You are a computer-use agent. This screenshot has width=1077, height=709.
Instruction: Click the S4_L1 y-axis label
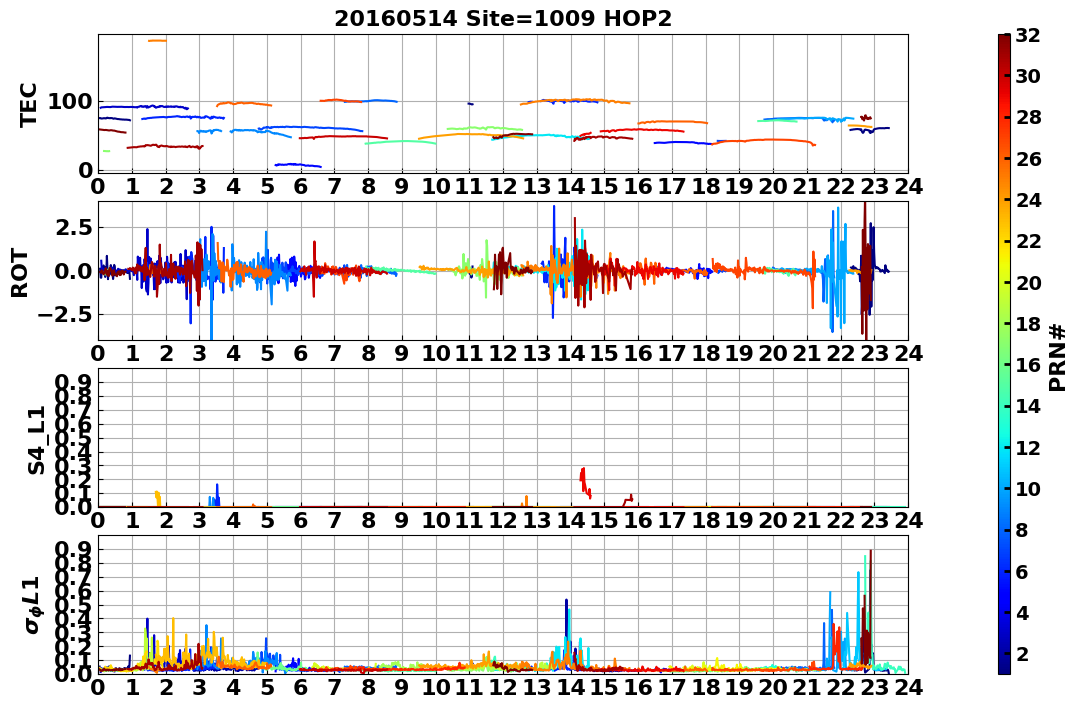point(36,440)
